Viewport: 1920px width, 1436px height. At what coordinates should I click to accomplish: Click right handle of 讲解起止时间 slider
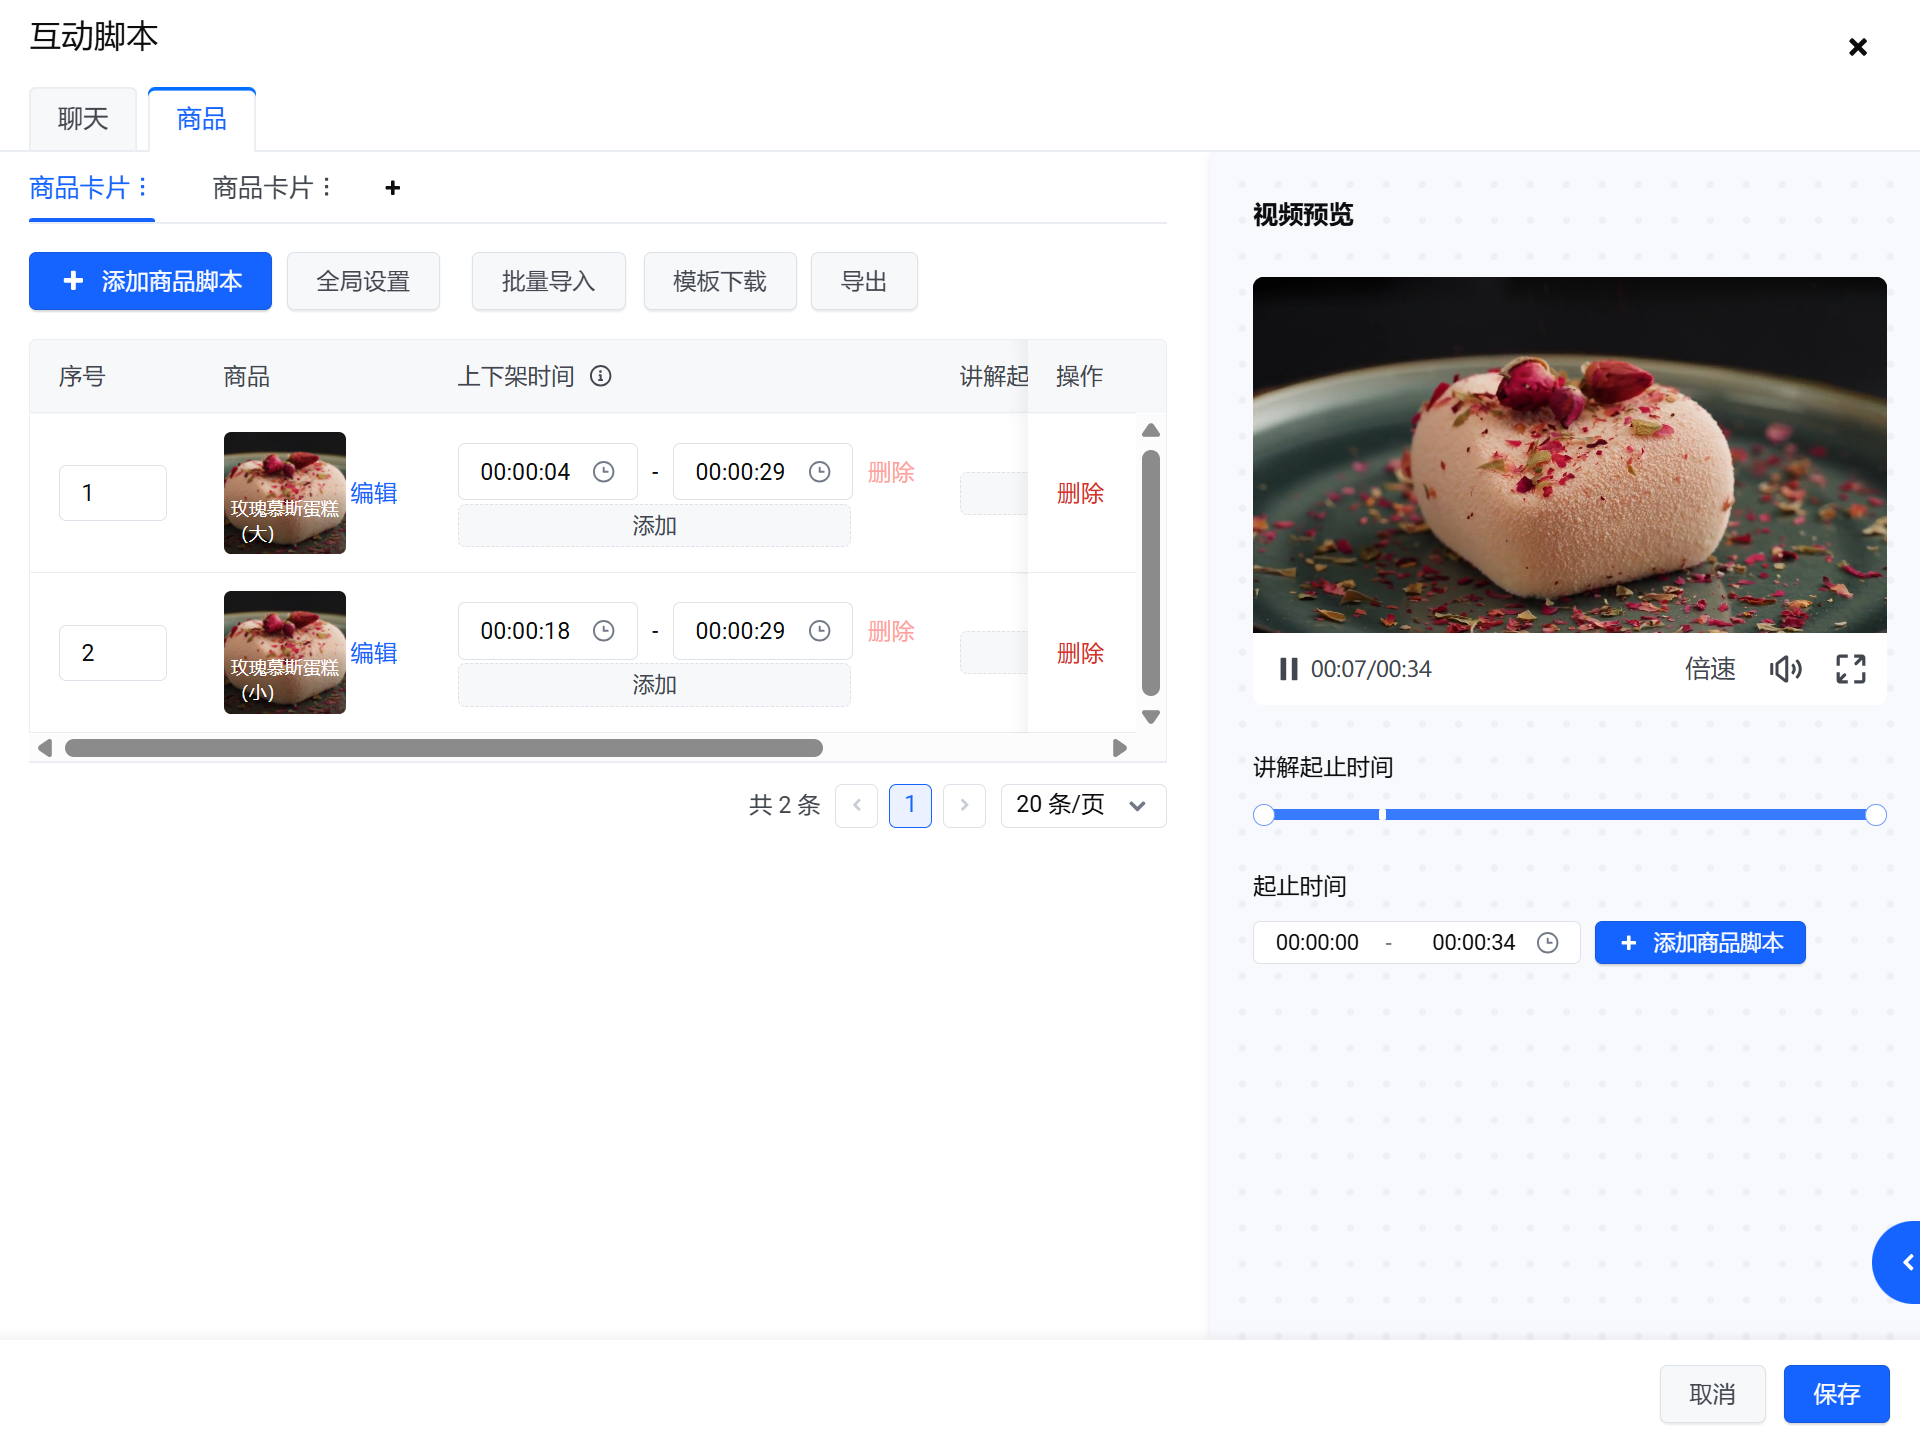click(1875, 815)
